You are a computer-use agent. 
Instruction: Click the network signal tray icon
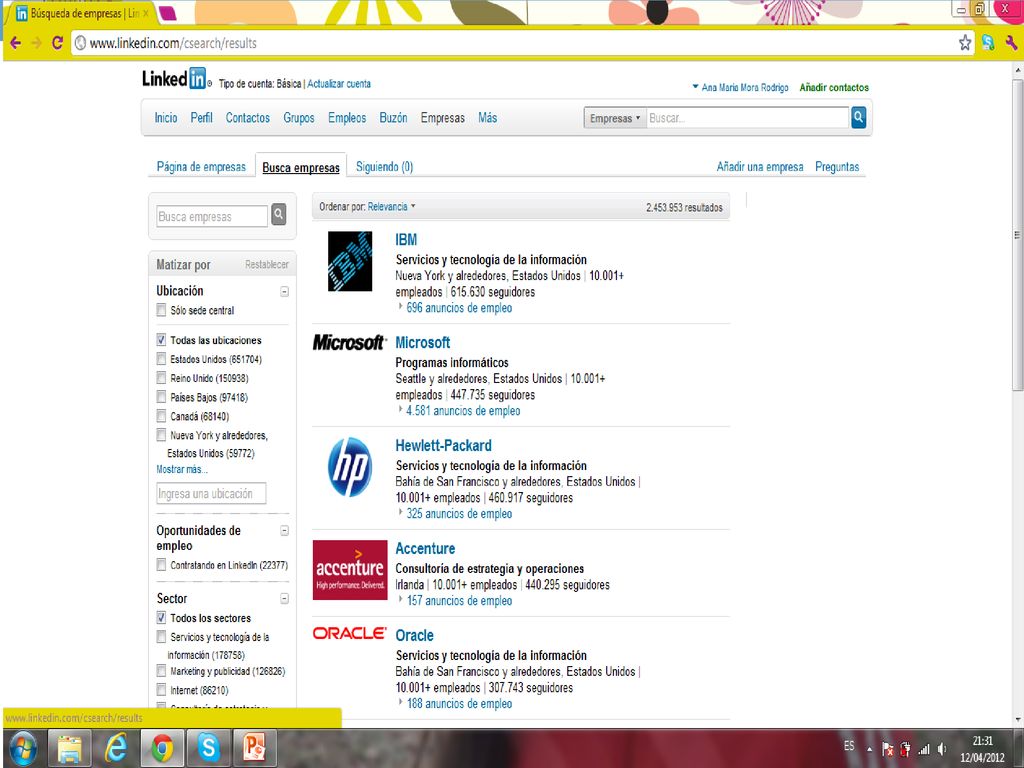[x=924, y=749]
